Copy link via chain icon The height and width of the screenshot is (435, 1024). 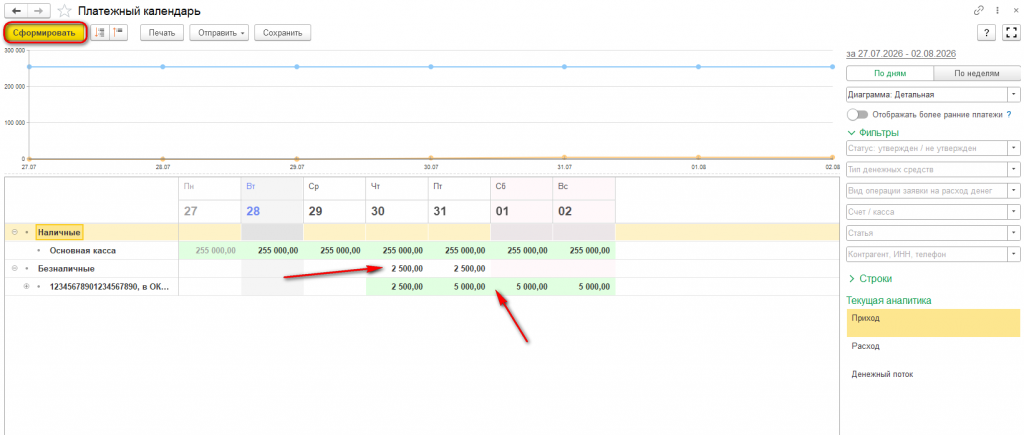(979, 10)
